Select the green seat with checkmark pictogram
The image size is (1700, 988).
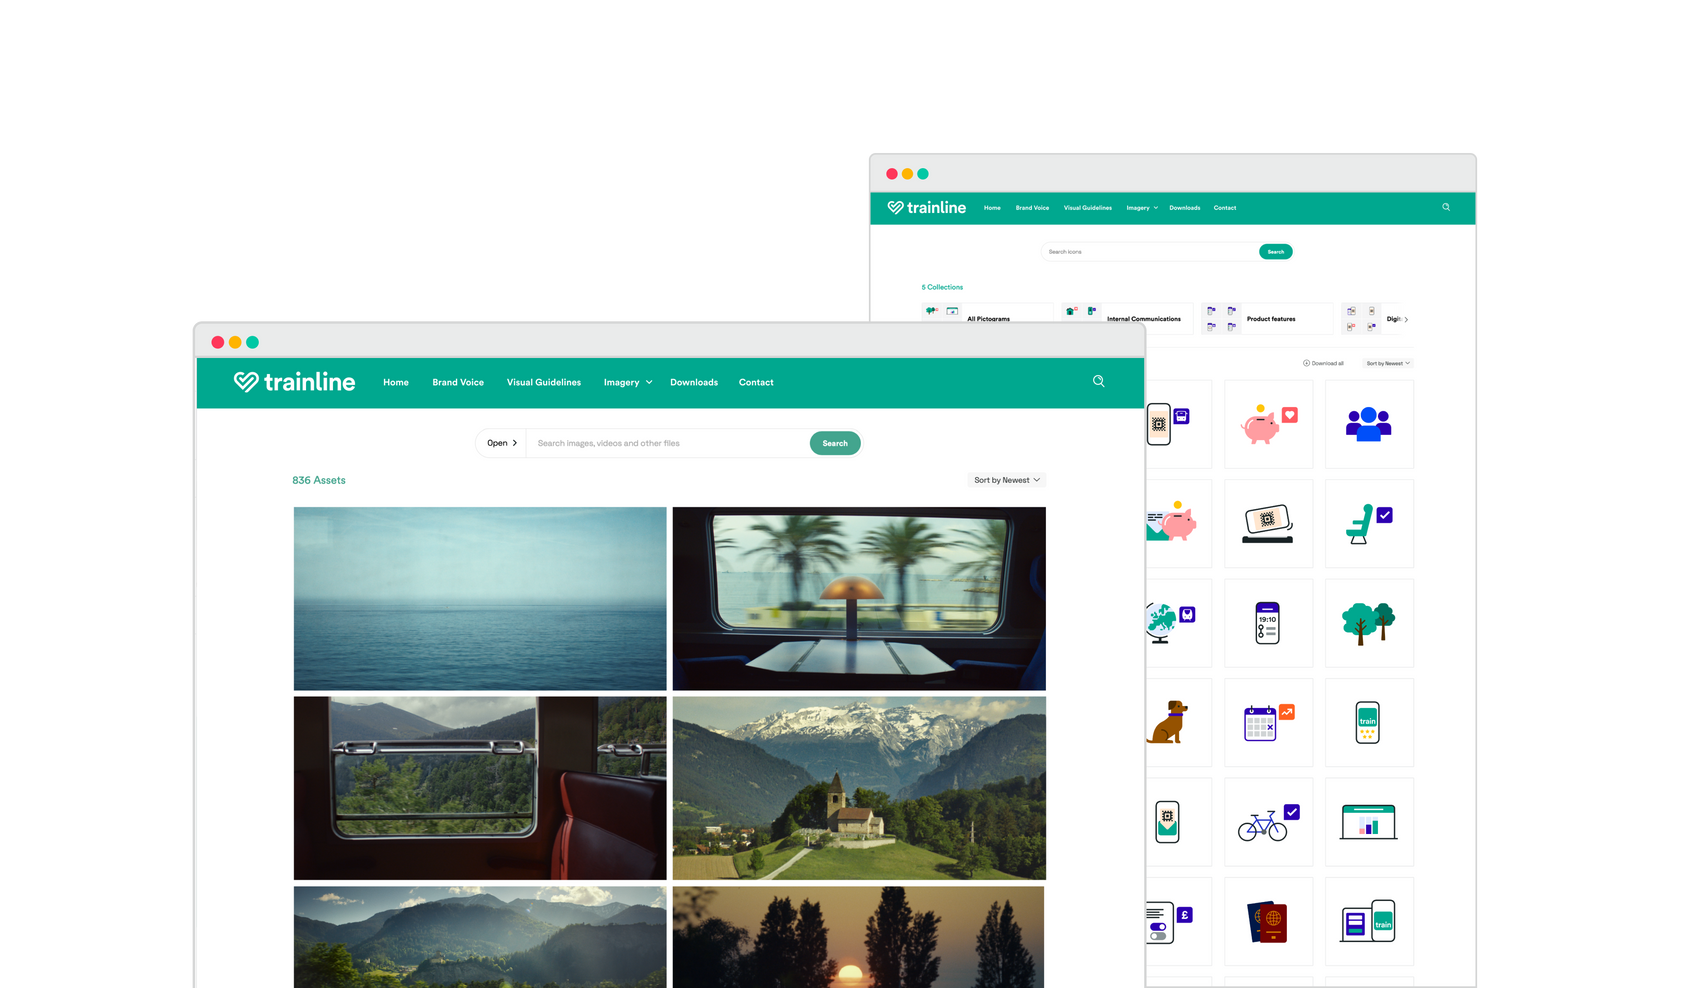tap(1369, 523)
